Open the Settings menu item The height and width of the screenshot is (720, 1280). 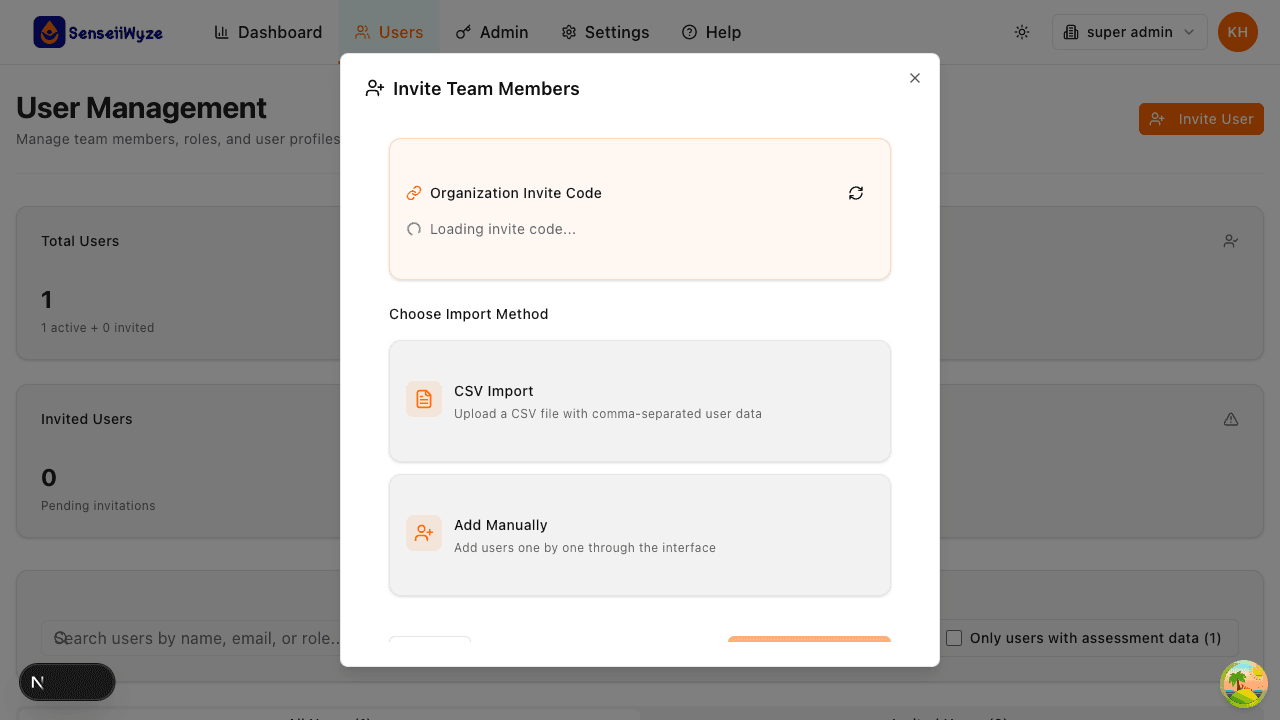coord(604,32)
